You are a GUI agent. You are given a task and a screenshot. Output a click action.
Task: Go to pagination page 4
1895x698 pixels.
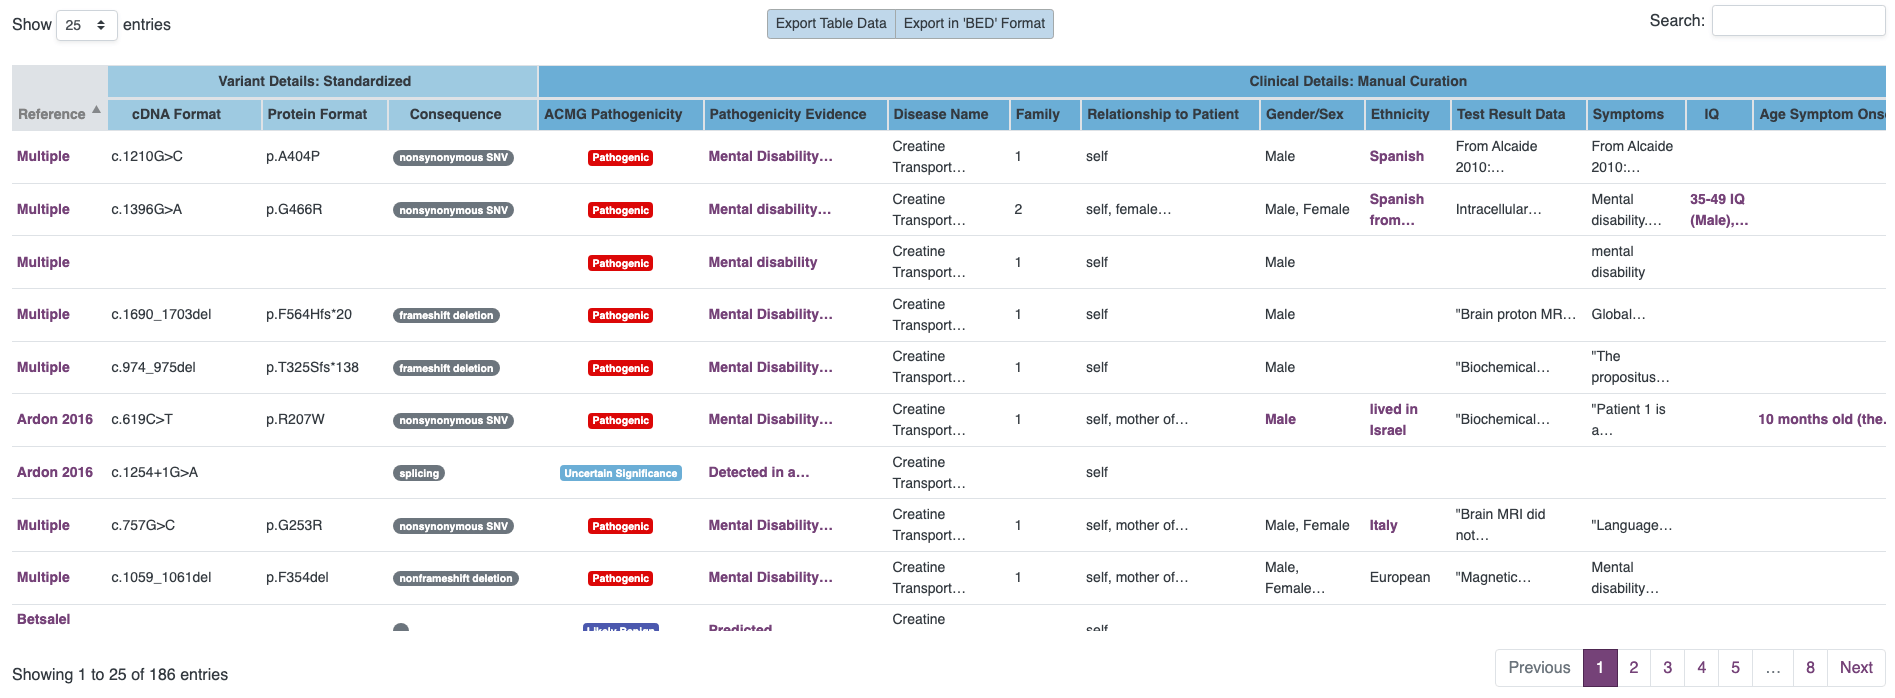pos(1702,668)
